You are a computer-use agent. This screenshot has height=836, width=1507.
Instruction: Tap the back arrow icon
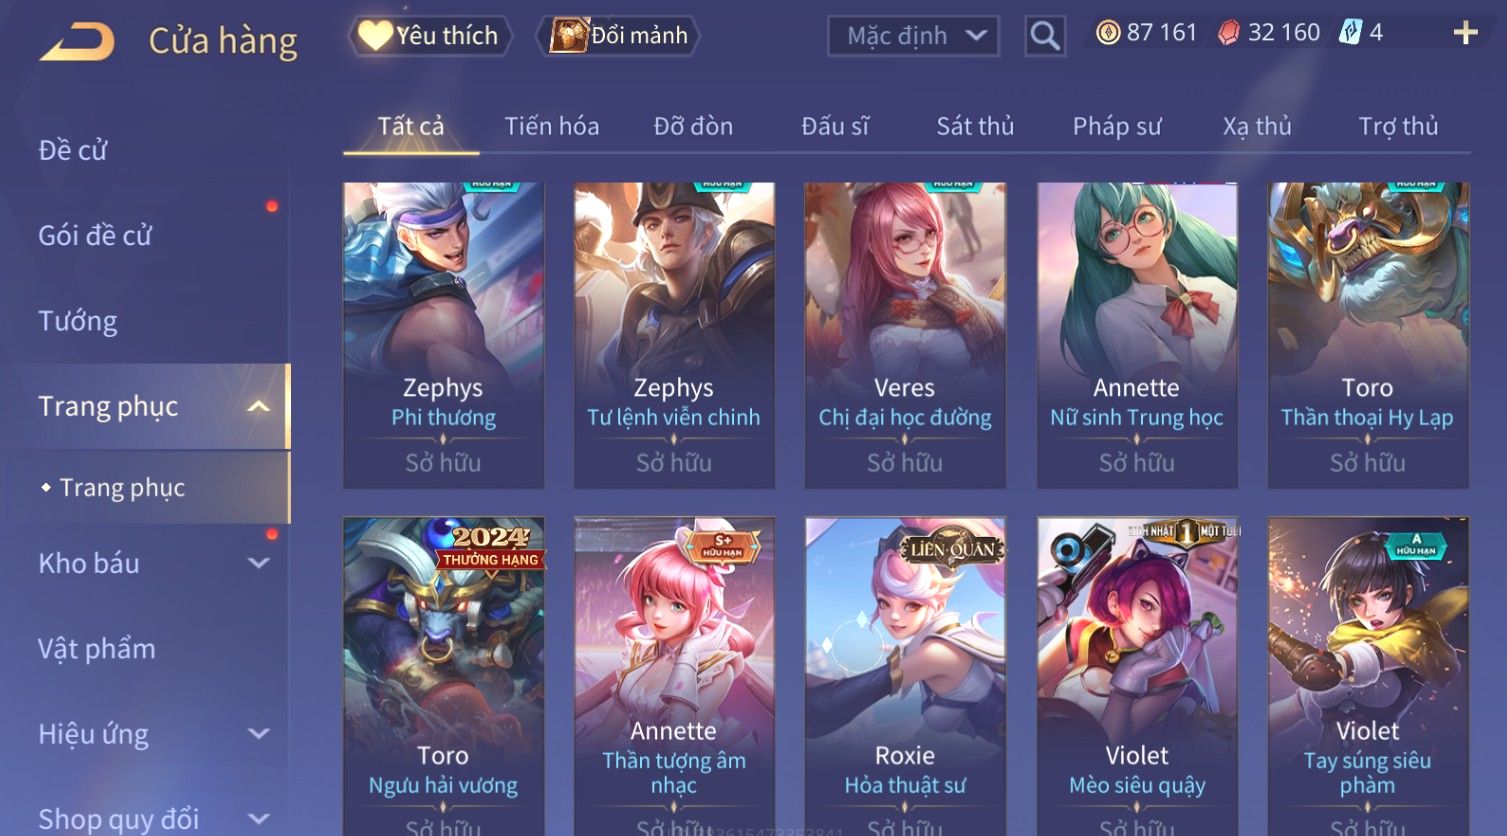(77, 42)
